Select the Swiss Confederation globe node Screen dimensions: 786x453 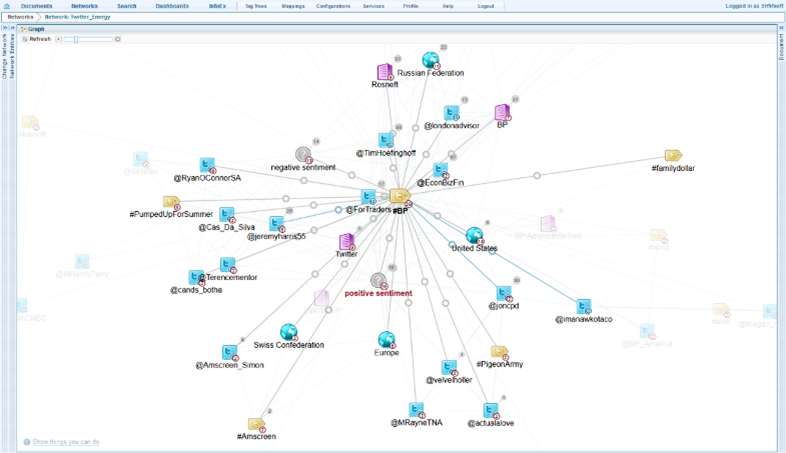289,332
